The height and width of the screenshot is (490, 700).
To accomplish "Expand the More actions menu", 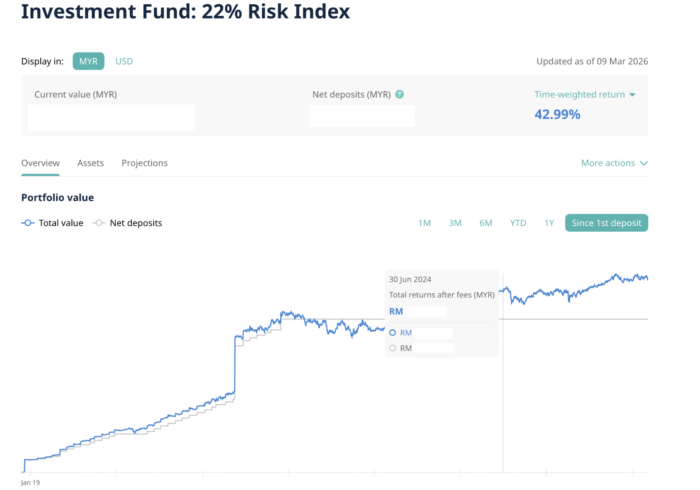I will coord(614,163).
